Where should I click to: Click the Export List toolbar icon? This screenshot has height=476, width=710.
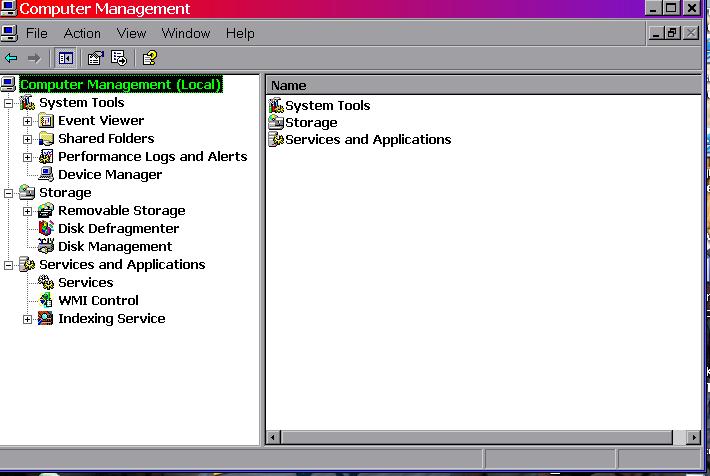pyautogui.click(x=119, y=58)
